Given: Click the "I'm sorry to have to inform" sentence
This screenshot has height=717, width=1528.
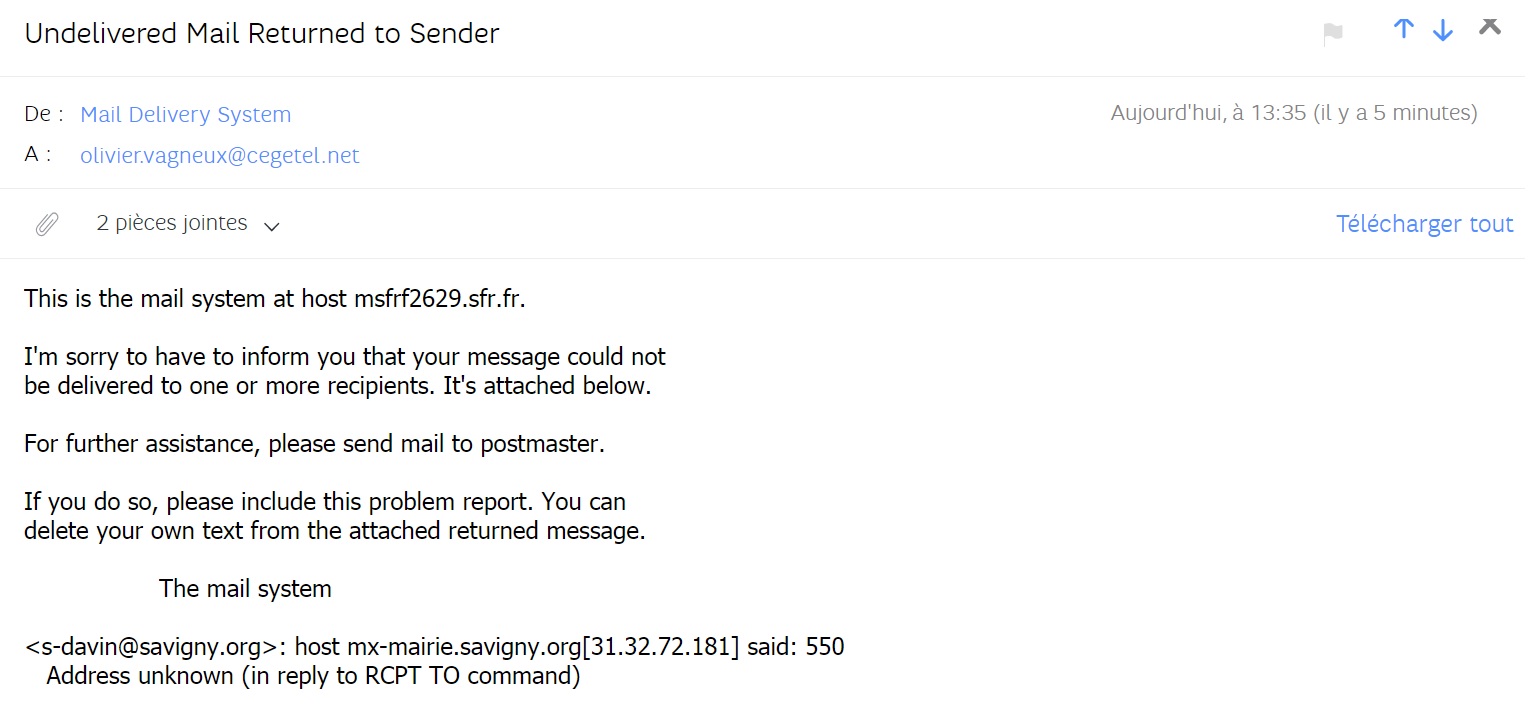Looking at the screenshot, I should click(x=344, y=357).
